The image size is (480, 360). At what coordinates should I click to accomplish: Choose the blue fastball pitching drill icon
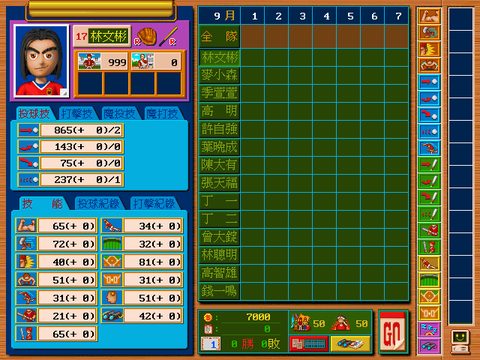click(429, 82)
